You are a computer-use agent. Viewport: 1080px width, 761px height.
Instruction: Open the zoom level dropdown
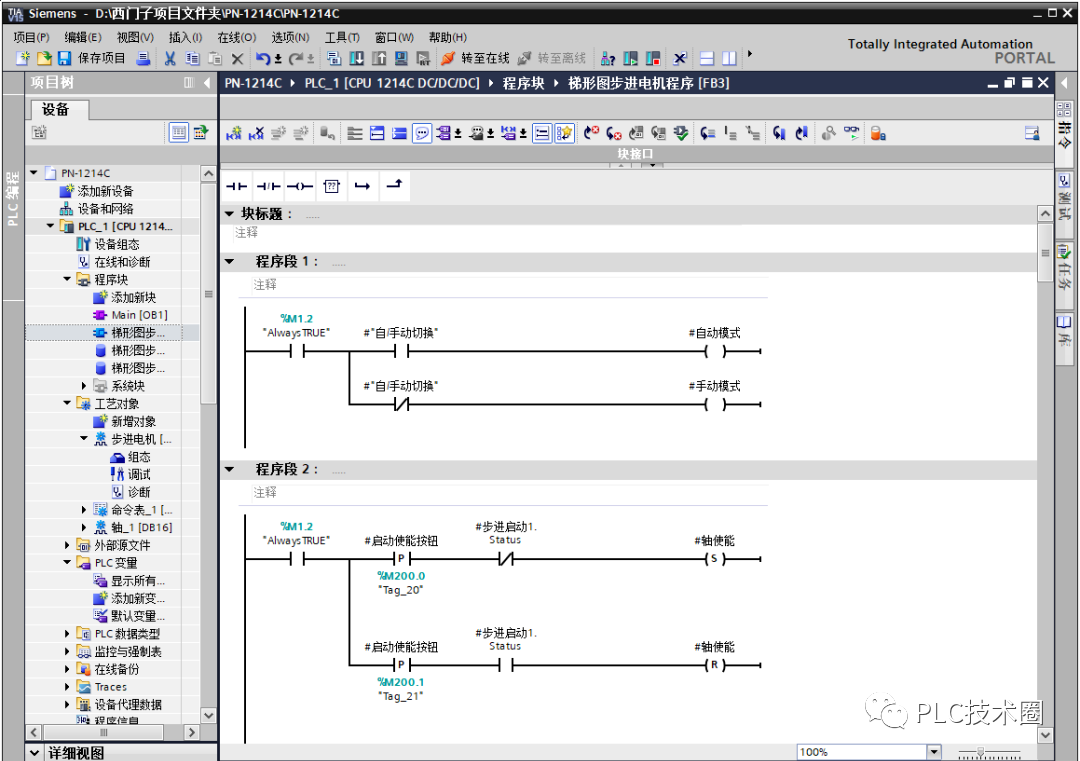933,752
